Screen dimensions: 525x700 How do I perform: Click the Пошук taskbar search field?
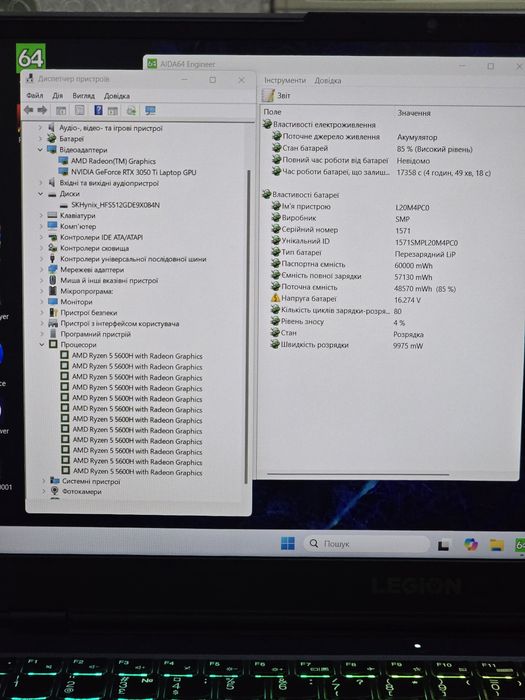pyautogui.click(x=367, y=544)
